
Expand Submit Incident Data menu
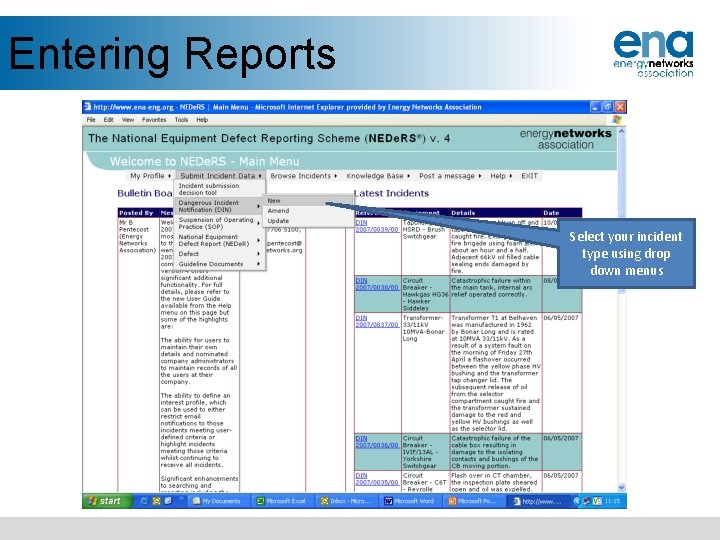(x=220, y=176)
